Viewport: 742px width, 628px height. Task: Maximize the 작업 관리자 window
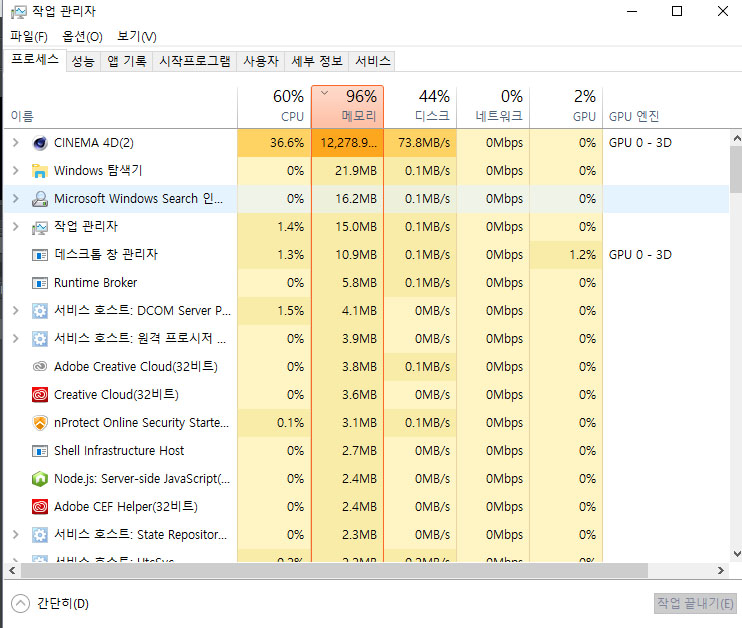[x=677, y=11]
